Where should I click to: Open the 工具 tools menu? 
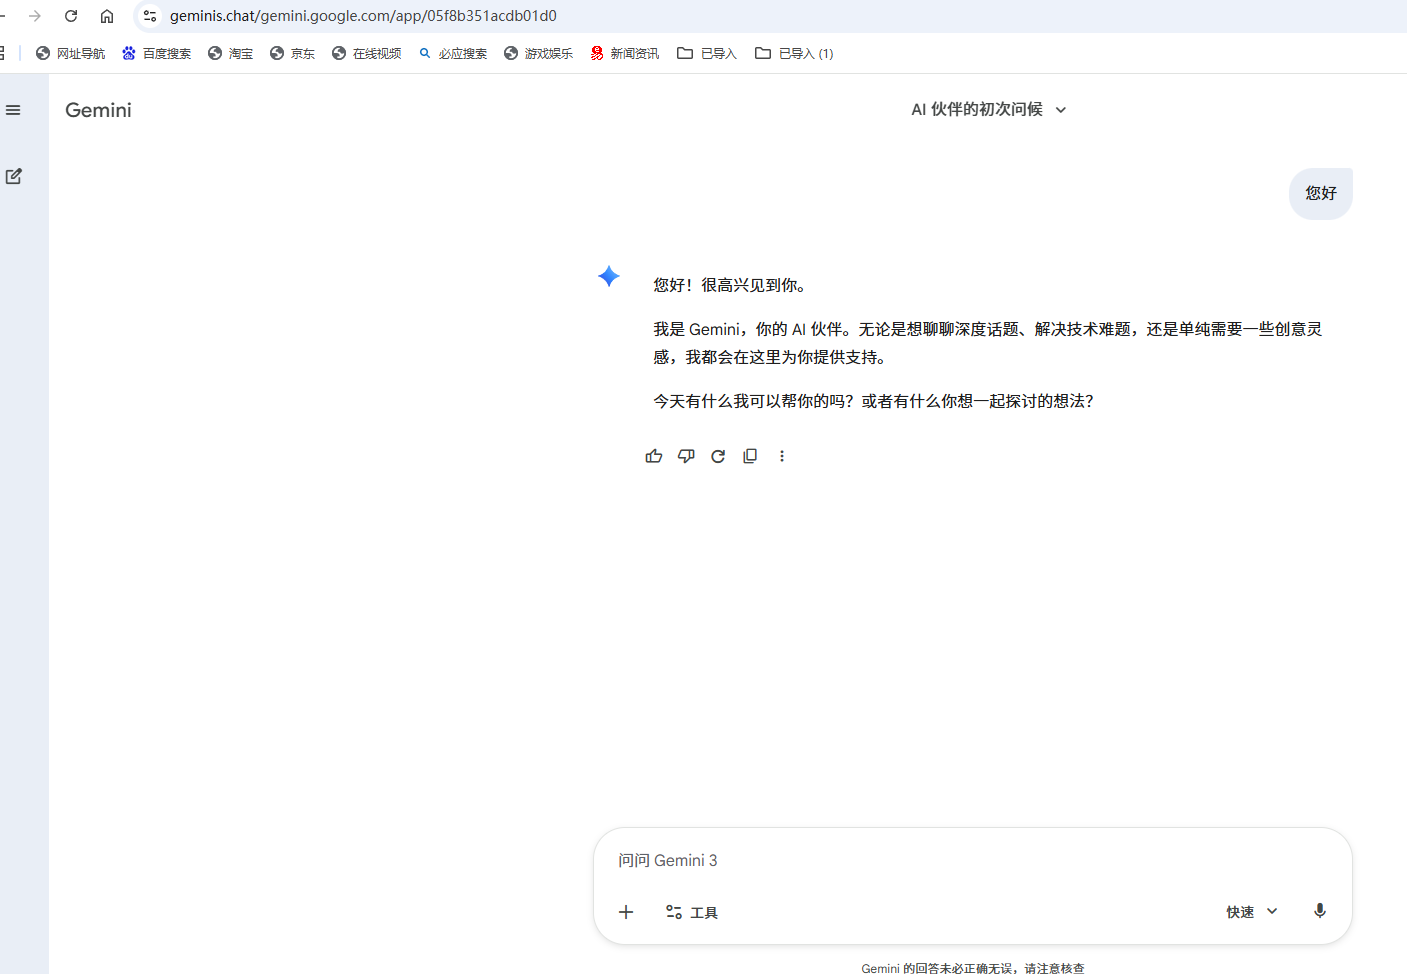click(x=692, y=912)
